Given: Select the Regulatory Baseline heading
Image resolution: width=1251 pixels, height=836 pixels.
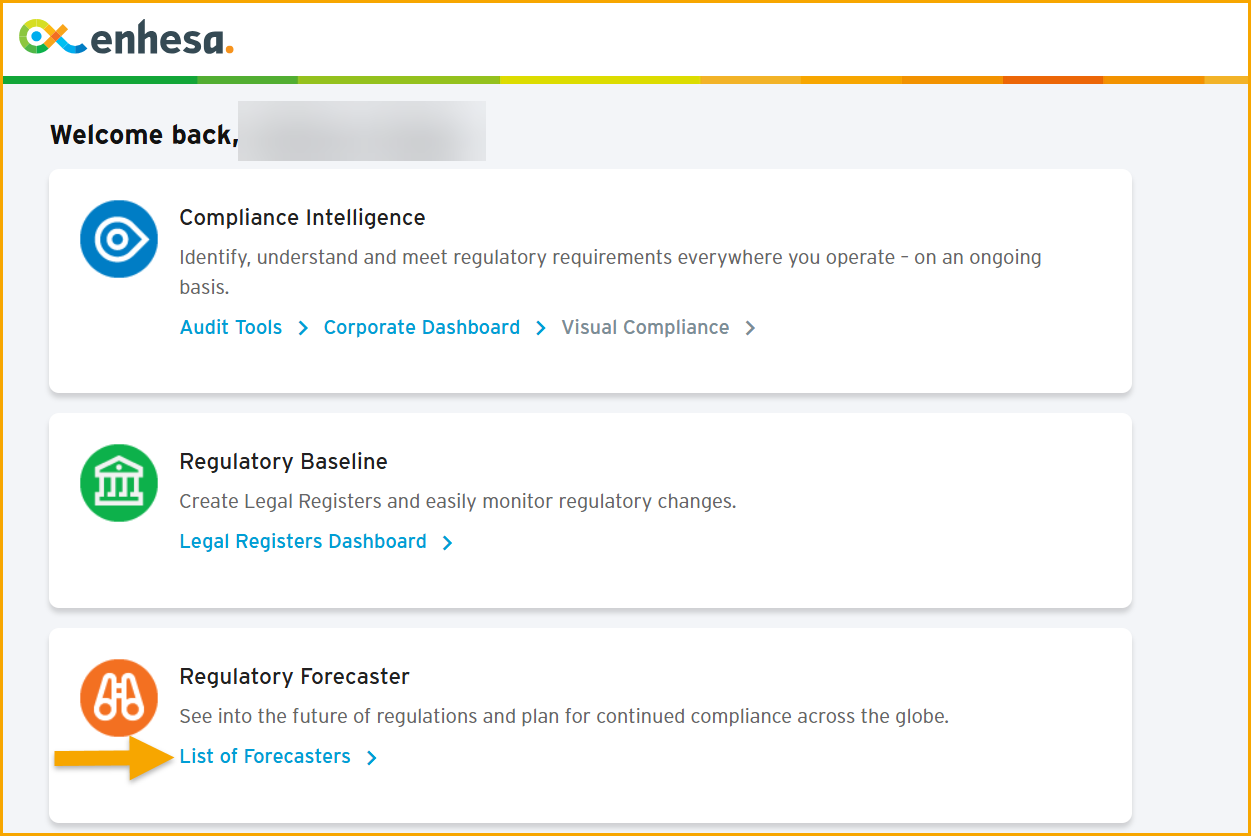Looking at the screenshot, I should tap(283, 461).
